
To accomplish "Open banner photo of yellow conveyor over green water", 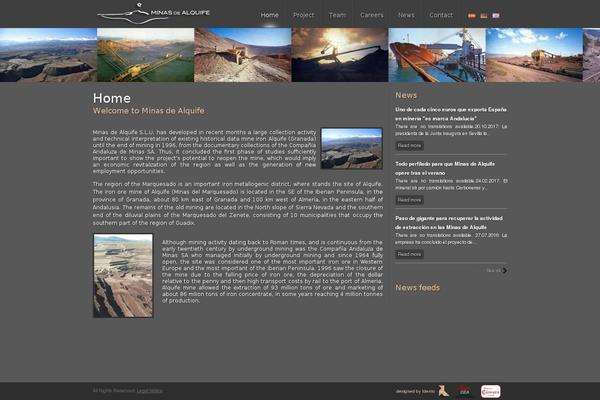I will coord(146,55).
